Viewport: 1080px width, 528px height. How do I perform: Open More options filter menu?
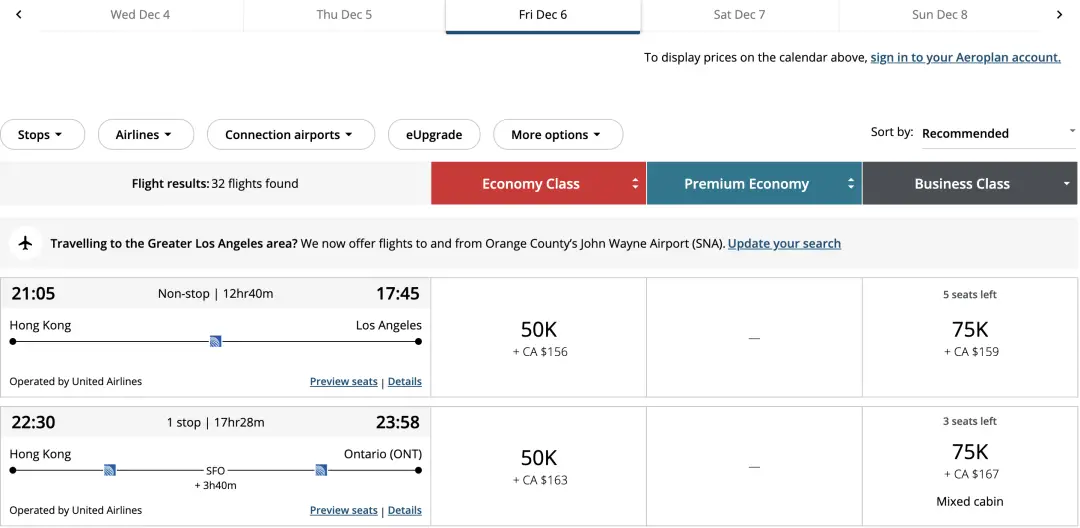[x=557, y=135]
